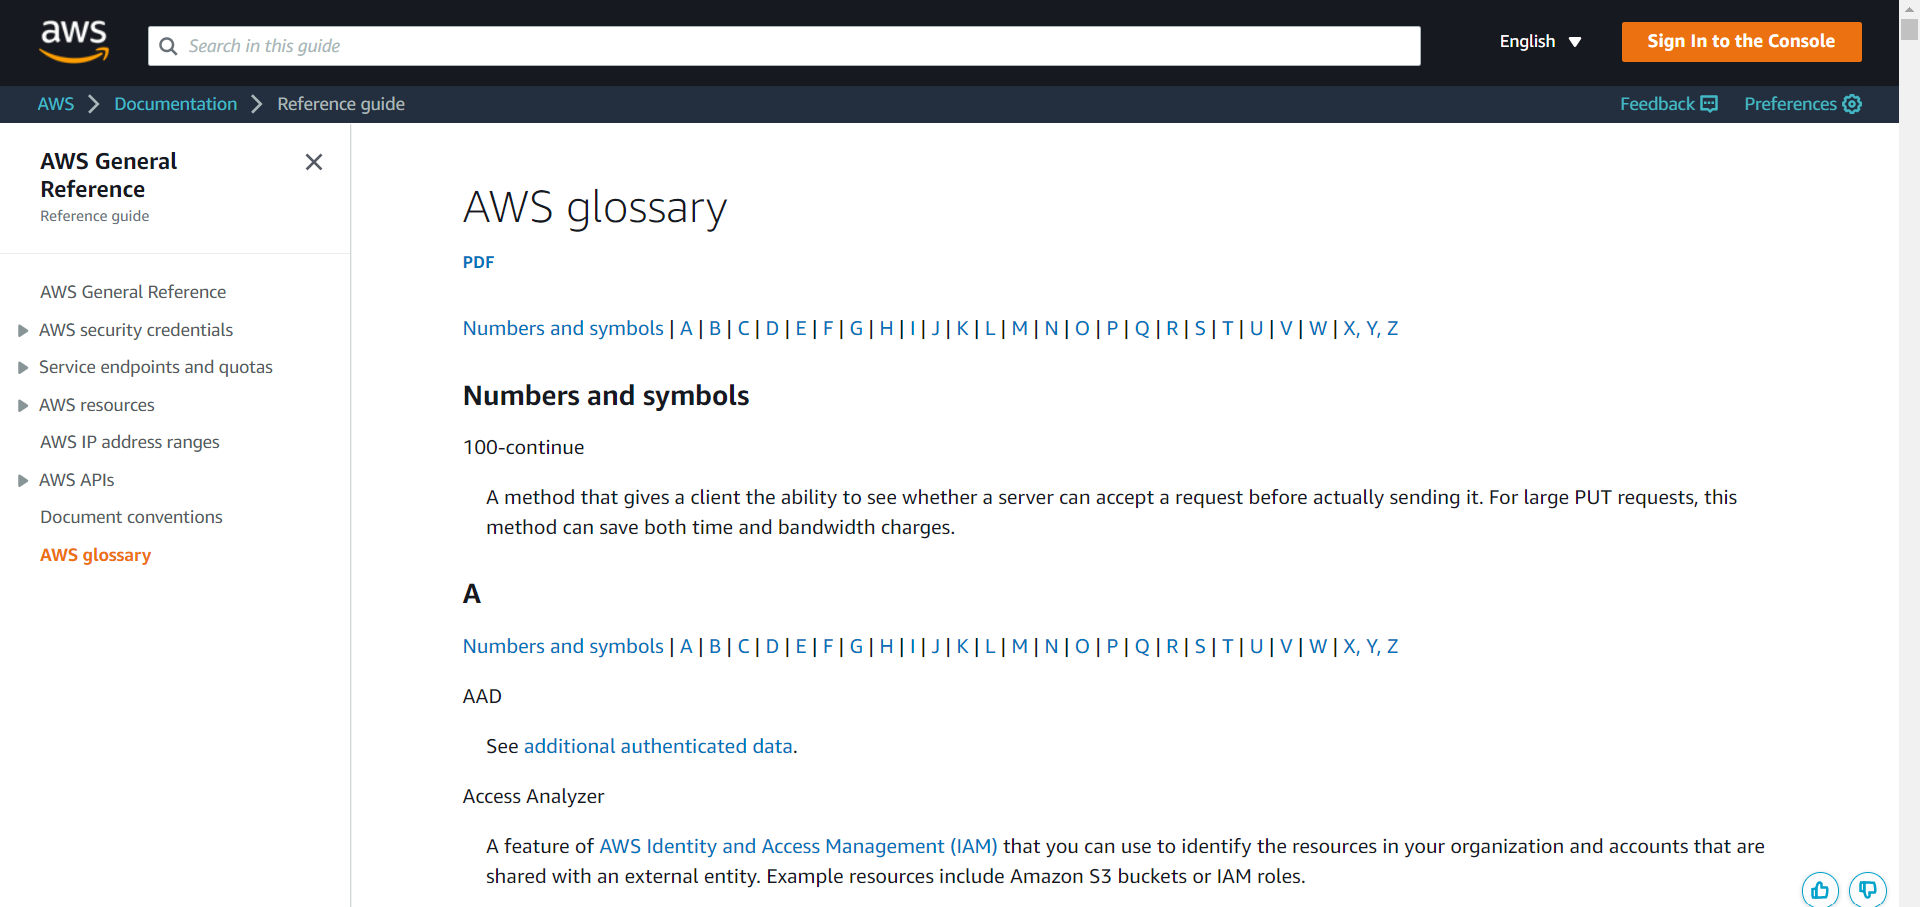Follow the additional authenticated data link
The width and height of the screenshot is (1920, 907).
coord(658,746)
